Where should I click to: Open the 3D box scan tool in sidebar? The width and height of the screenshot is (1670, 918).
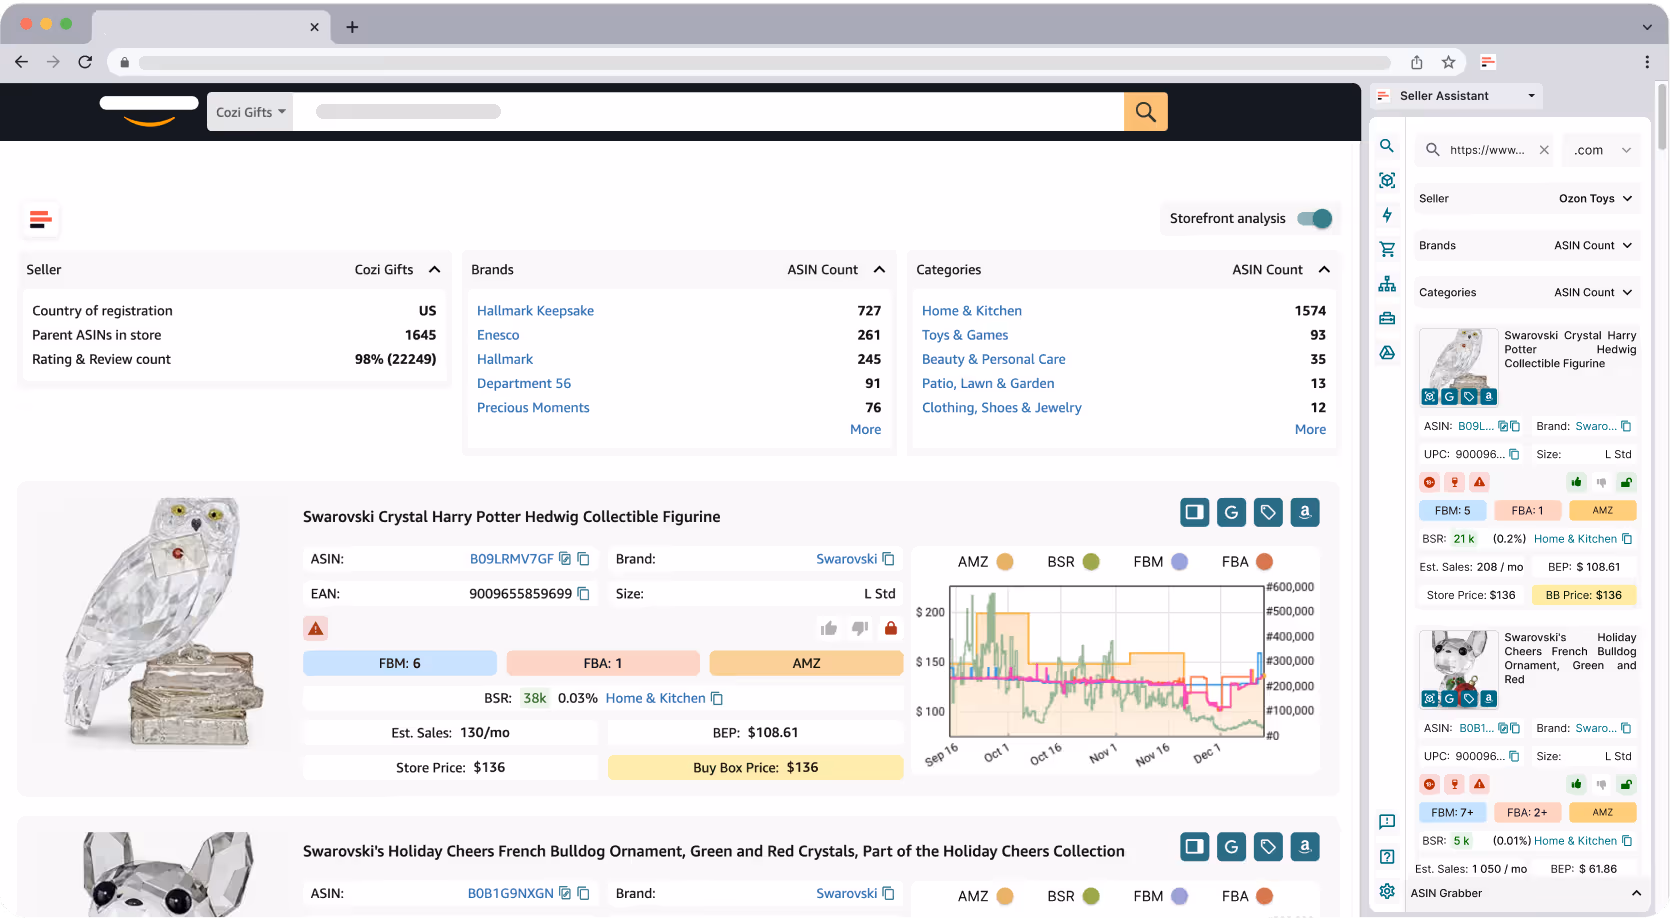coord(1386,180)
